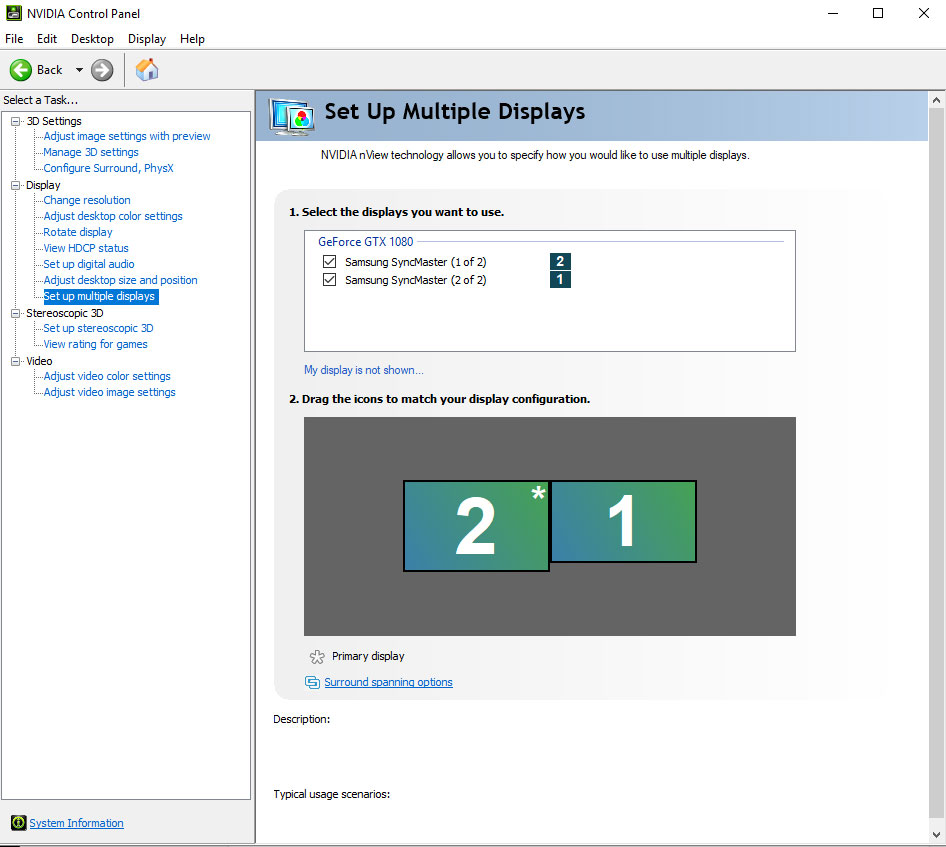Collapse the Stereoscopic 3D tree node
The height and width of the screenshot is (847, 946).
pos(16,313)
